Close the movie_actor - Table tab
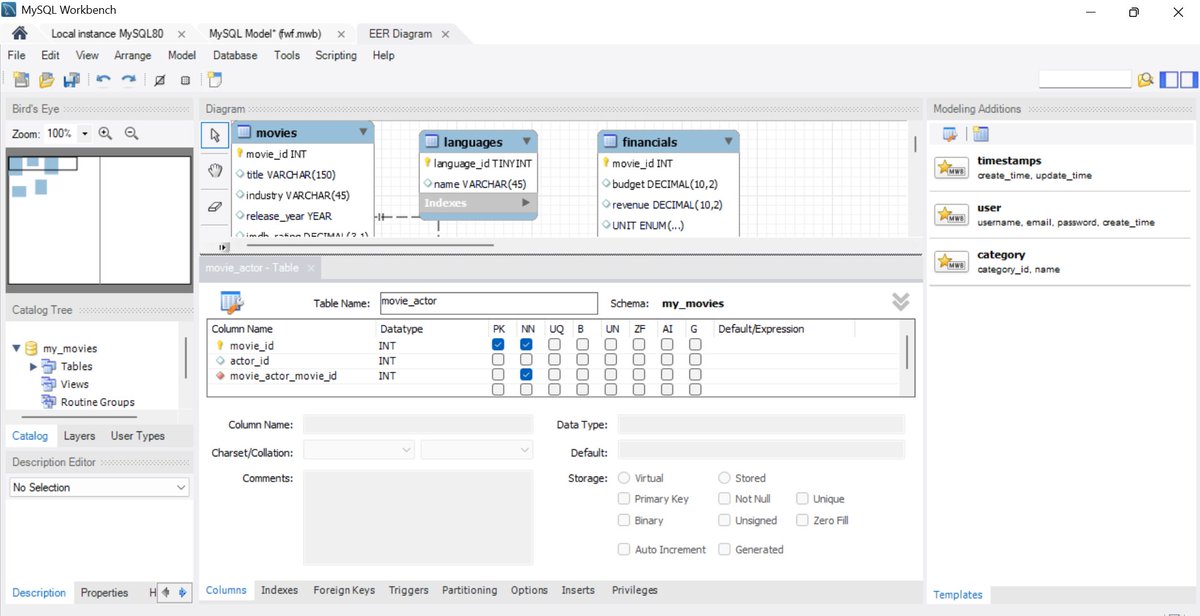 pos(311,268)
